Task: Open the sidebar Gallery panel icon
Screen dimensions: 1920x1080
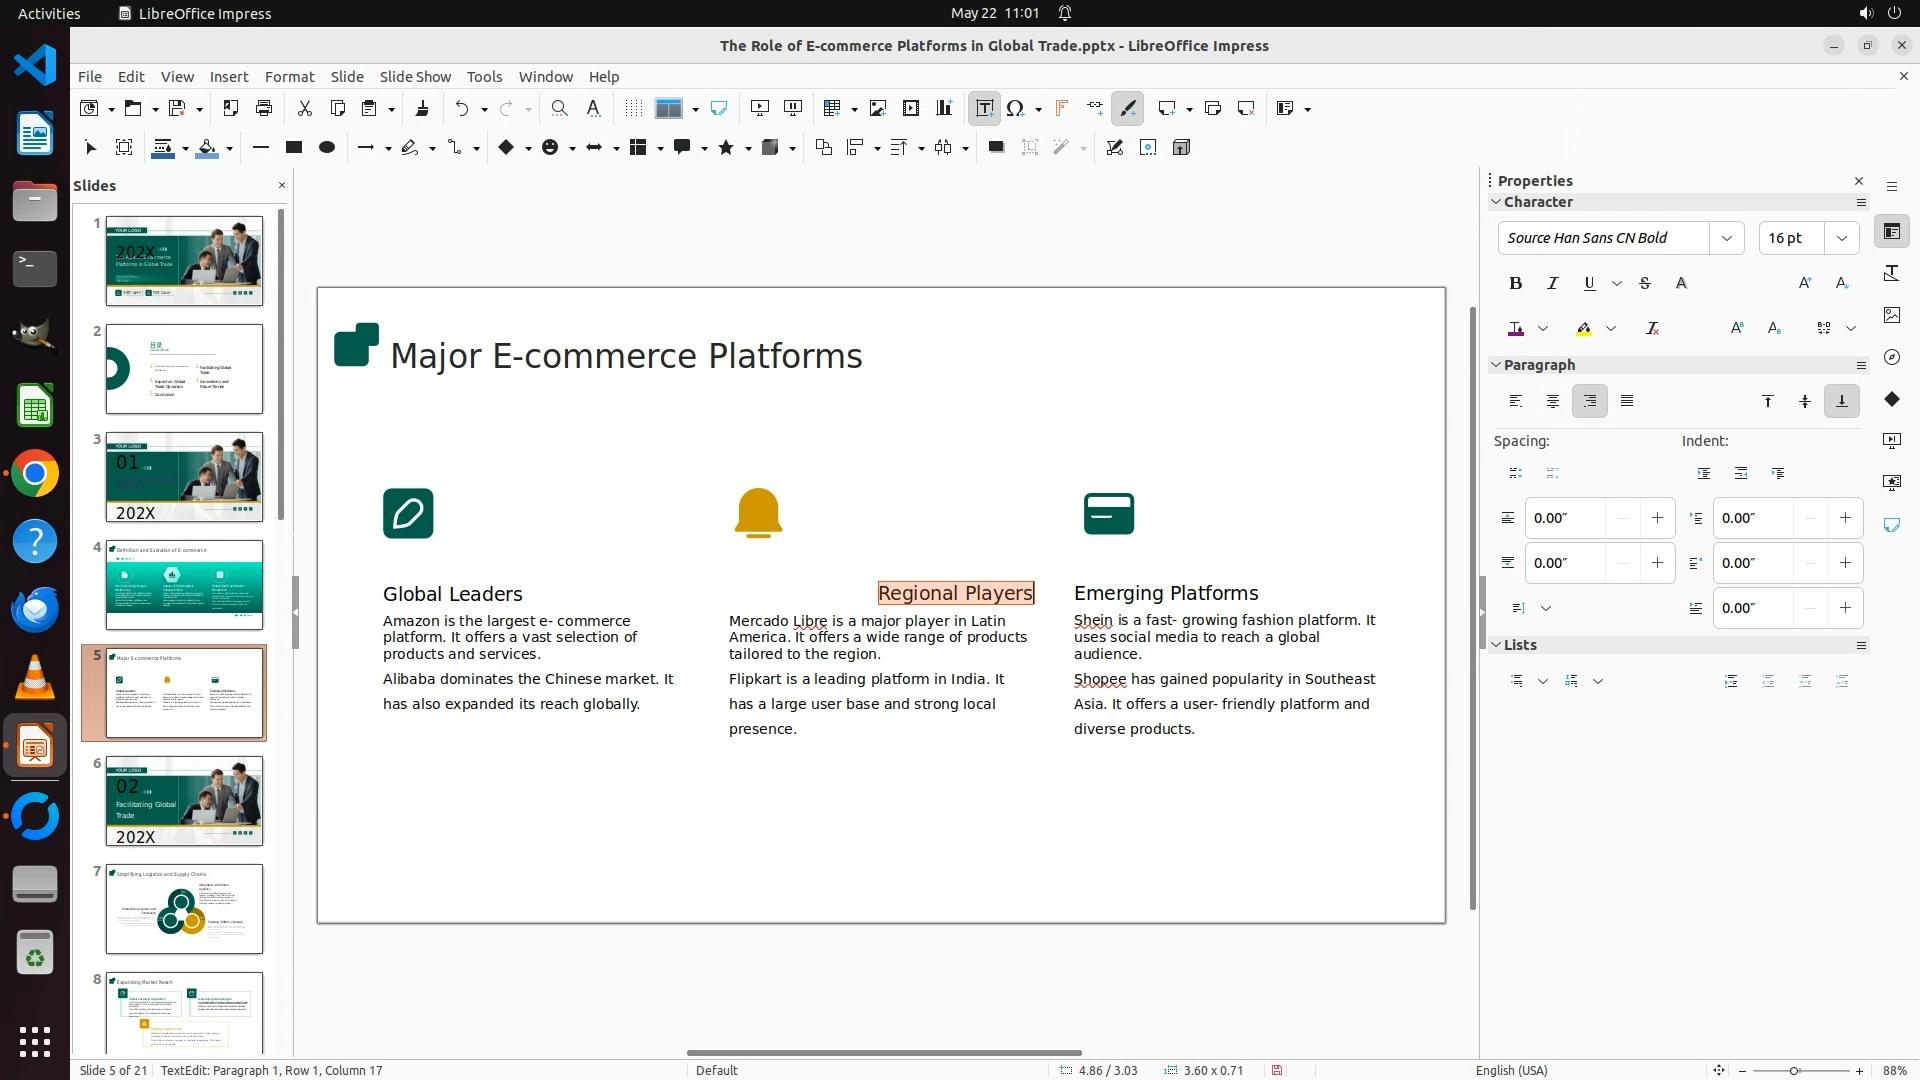Action: click(x=1891, y=315)
